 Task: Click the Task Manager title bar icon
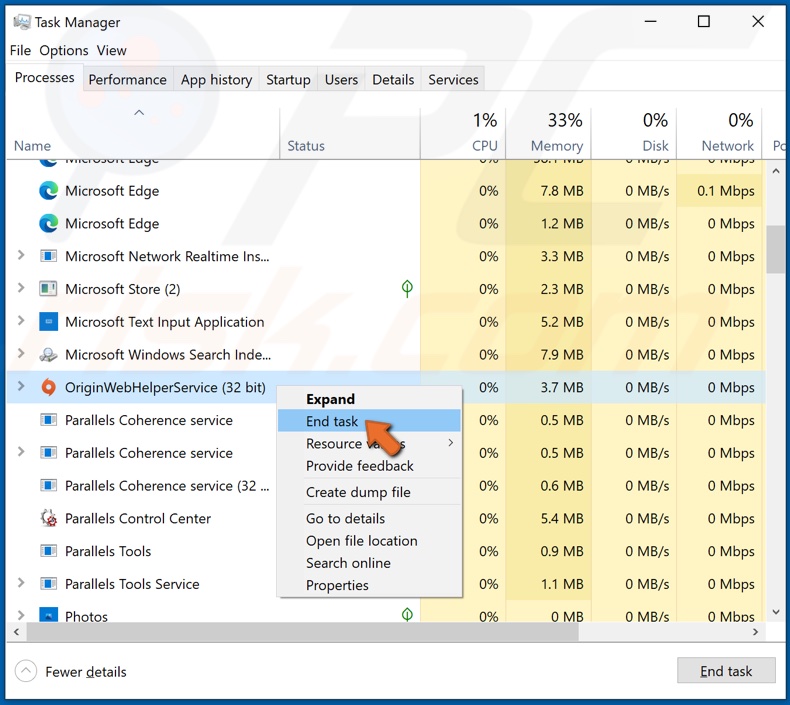click(x=22, y=22)
